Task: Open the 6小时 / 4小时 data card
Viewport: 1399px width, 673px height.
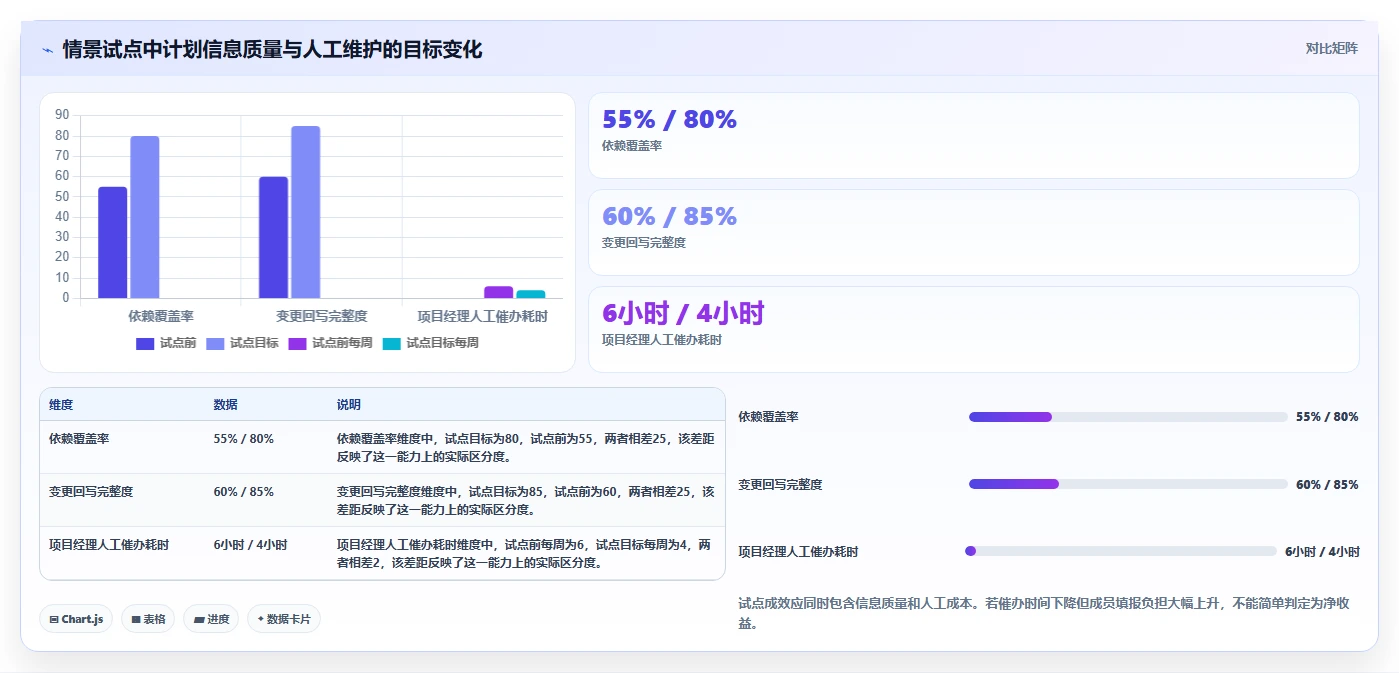Action: point(974,330)
